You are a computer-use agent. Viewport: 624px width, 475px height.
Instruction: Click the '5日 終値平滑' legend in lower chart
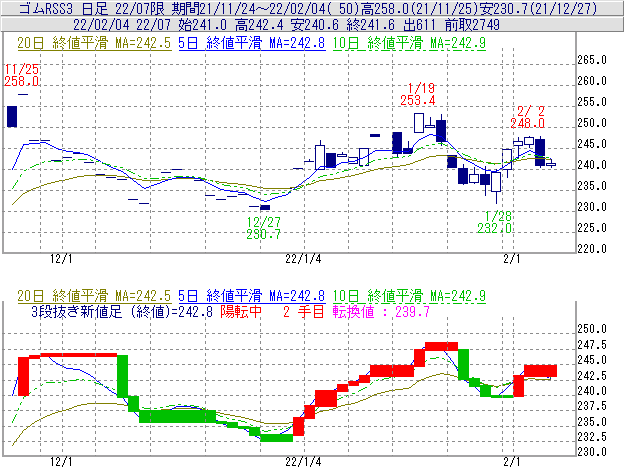coord(220,296)
